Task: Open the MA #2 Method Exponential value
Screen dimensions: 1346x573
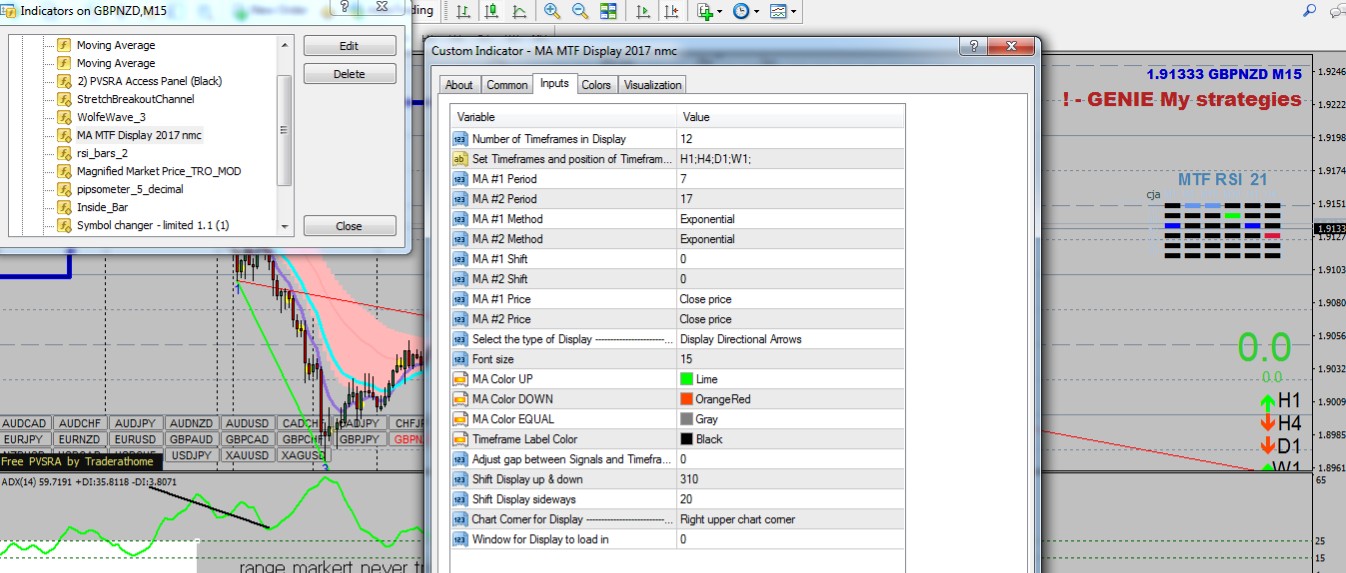Action: pyautogui.click(x=790, y=239)
